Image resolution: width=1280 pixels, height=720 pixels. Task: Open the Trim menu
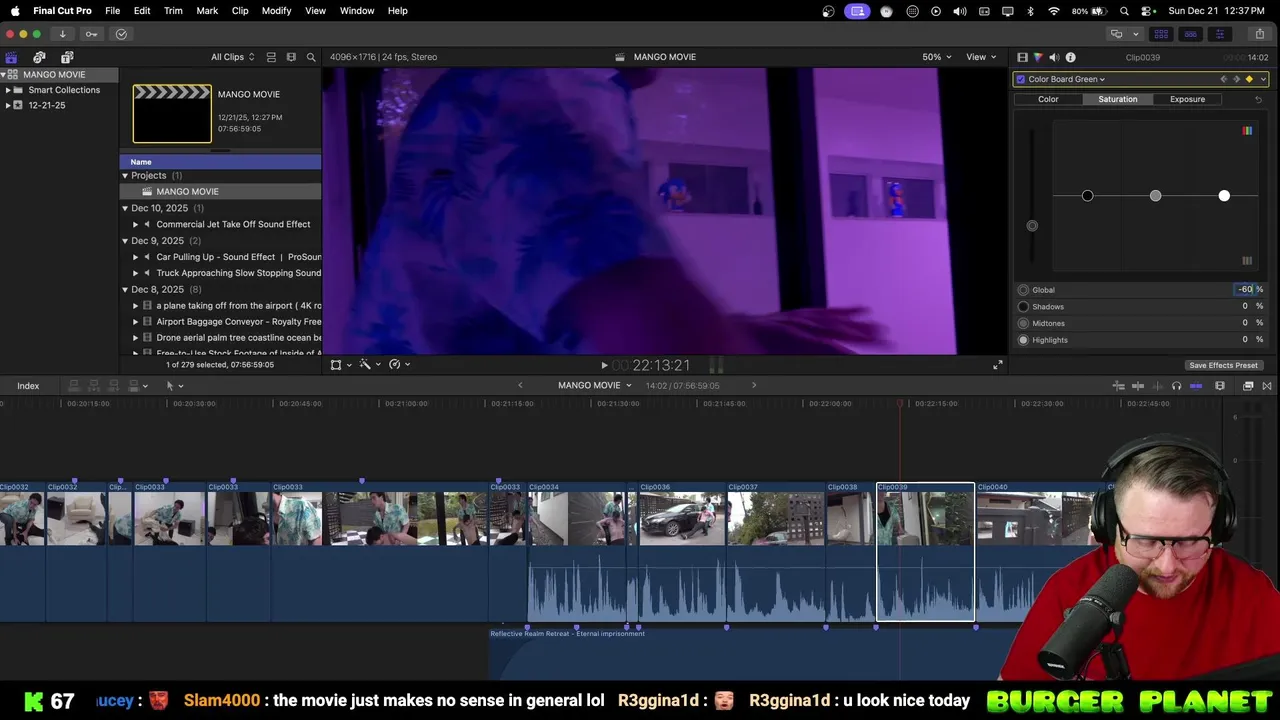pos(173,11)
